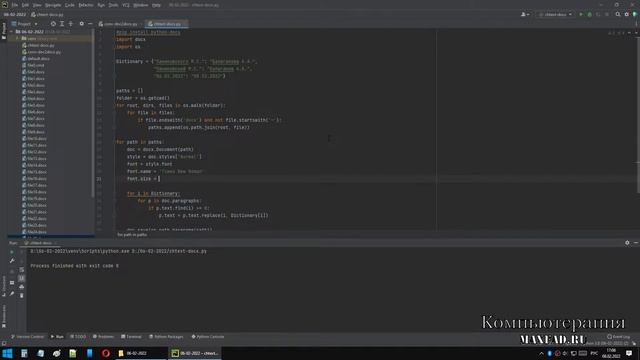Click the Search Everywhere magnifier icon
The width and height of the screenshot is (640, 360).
pos(618,14)
